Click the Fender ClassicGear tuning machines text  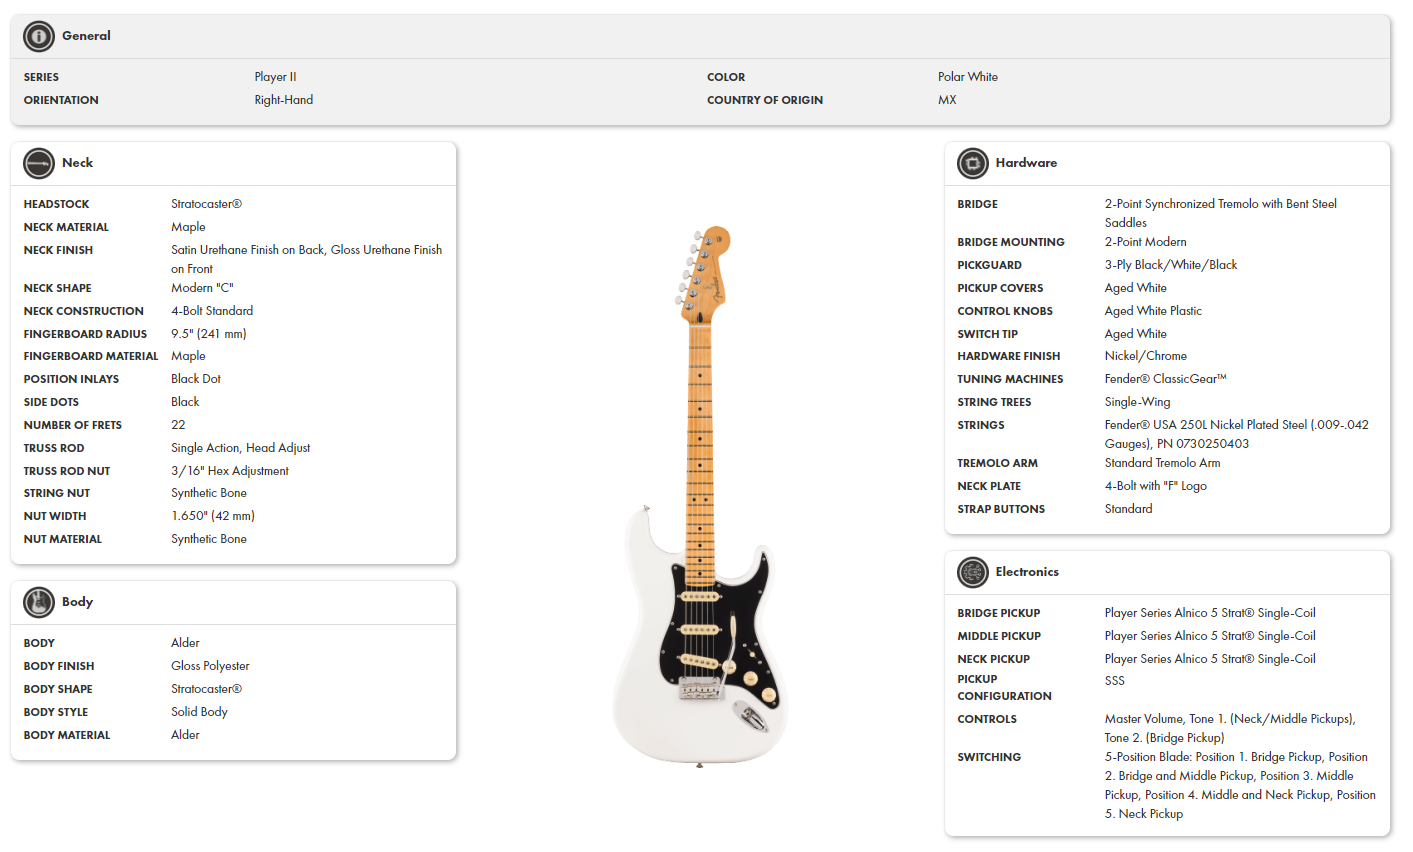(x=1165, y=379)
